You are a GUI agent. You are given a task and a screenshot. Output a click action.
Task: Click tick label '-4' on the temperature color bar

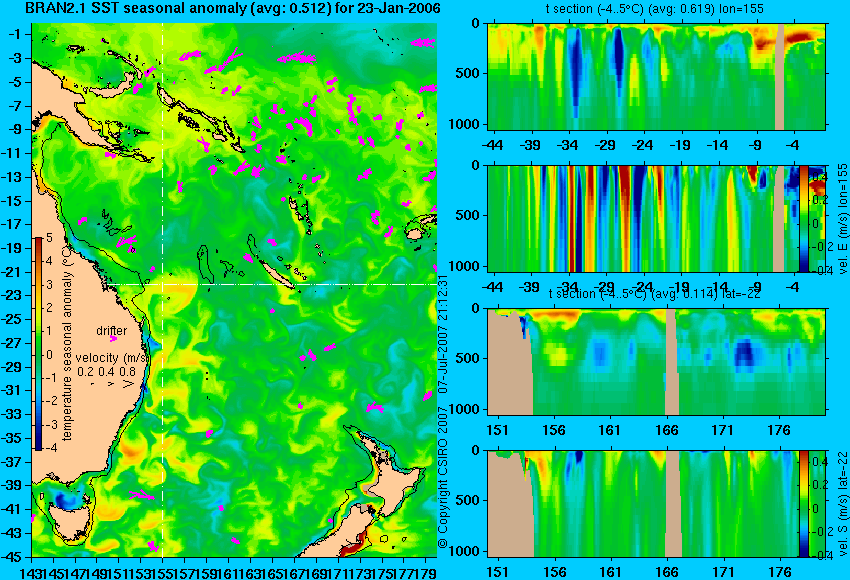pyautogui.click(x=49, y=448)
